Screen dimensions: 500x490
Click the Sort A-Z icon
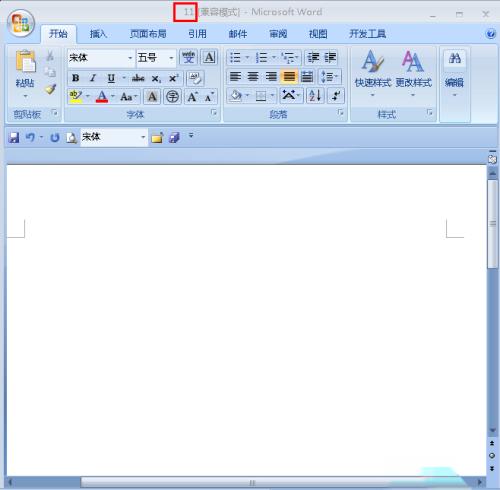(x=315, y=96)
